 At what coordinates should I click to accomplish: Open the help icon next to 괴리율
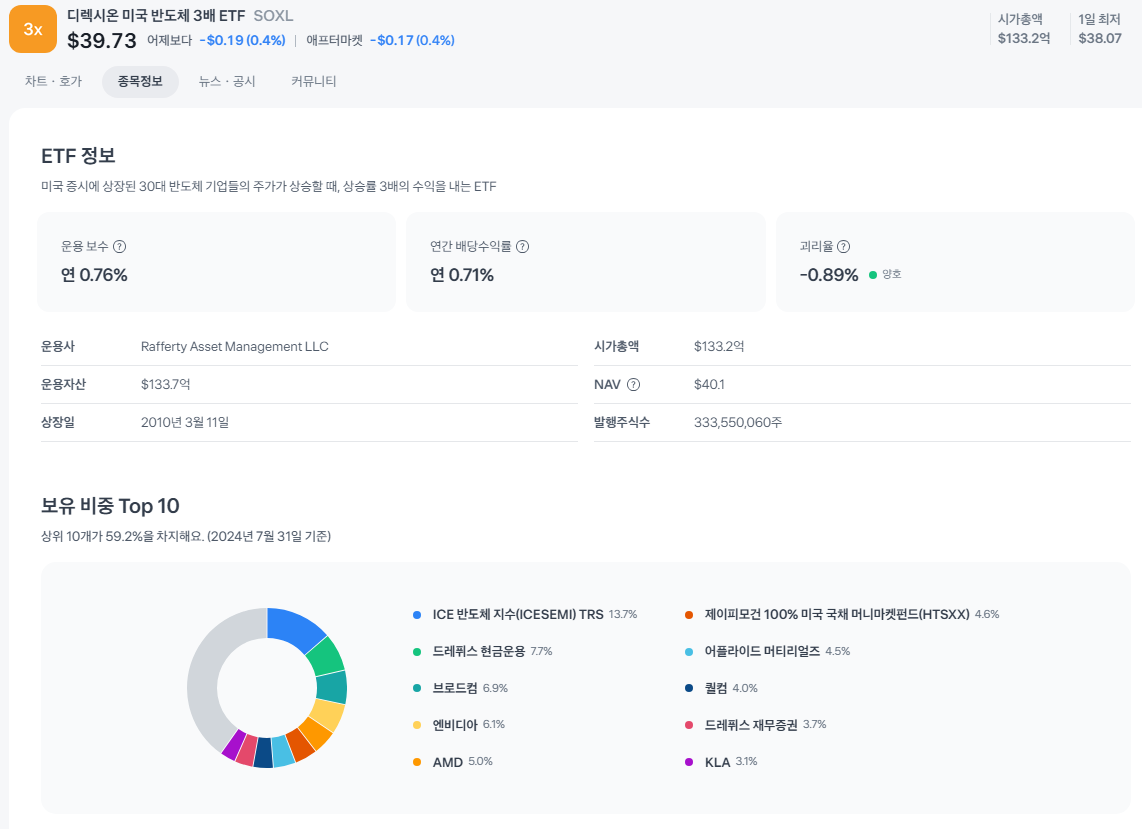(843, 246)
